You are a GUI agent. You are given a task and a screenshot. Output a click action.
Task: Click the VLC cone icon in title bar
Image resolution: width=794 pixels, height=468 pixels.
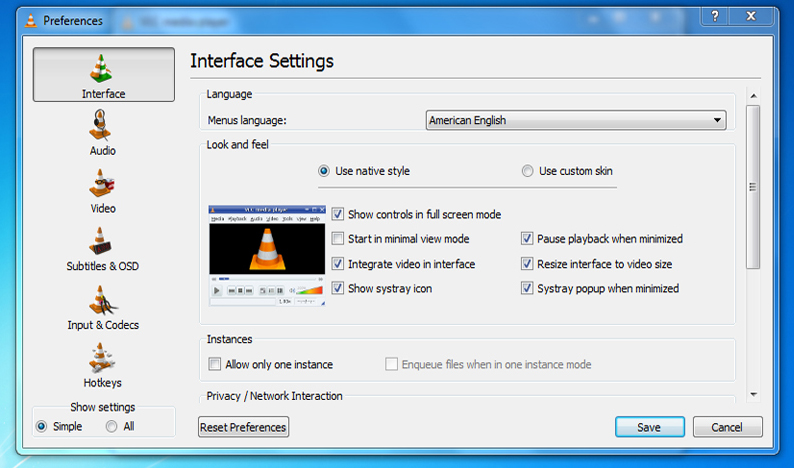point(30,20)
